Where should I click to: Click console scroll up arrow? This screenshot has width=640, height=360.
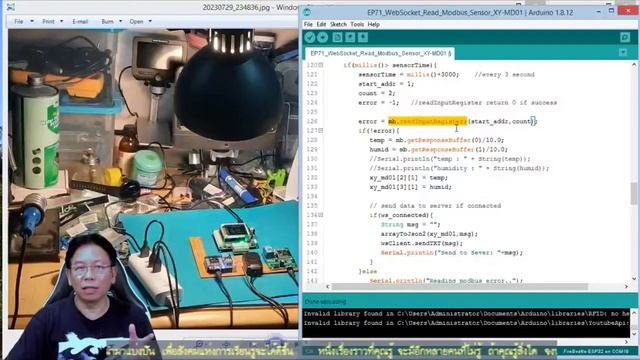click(x=634, y=313)
